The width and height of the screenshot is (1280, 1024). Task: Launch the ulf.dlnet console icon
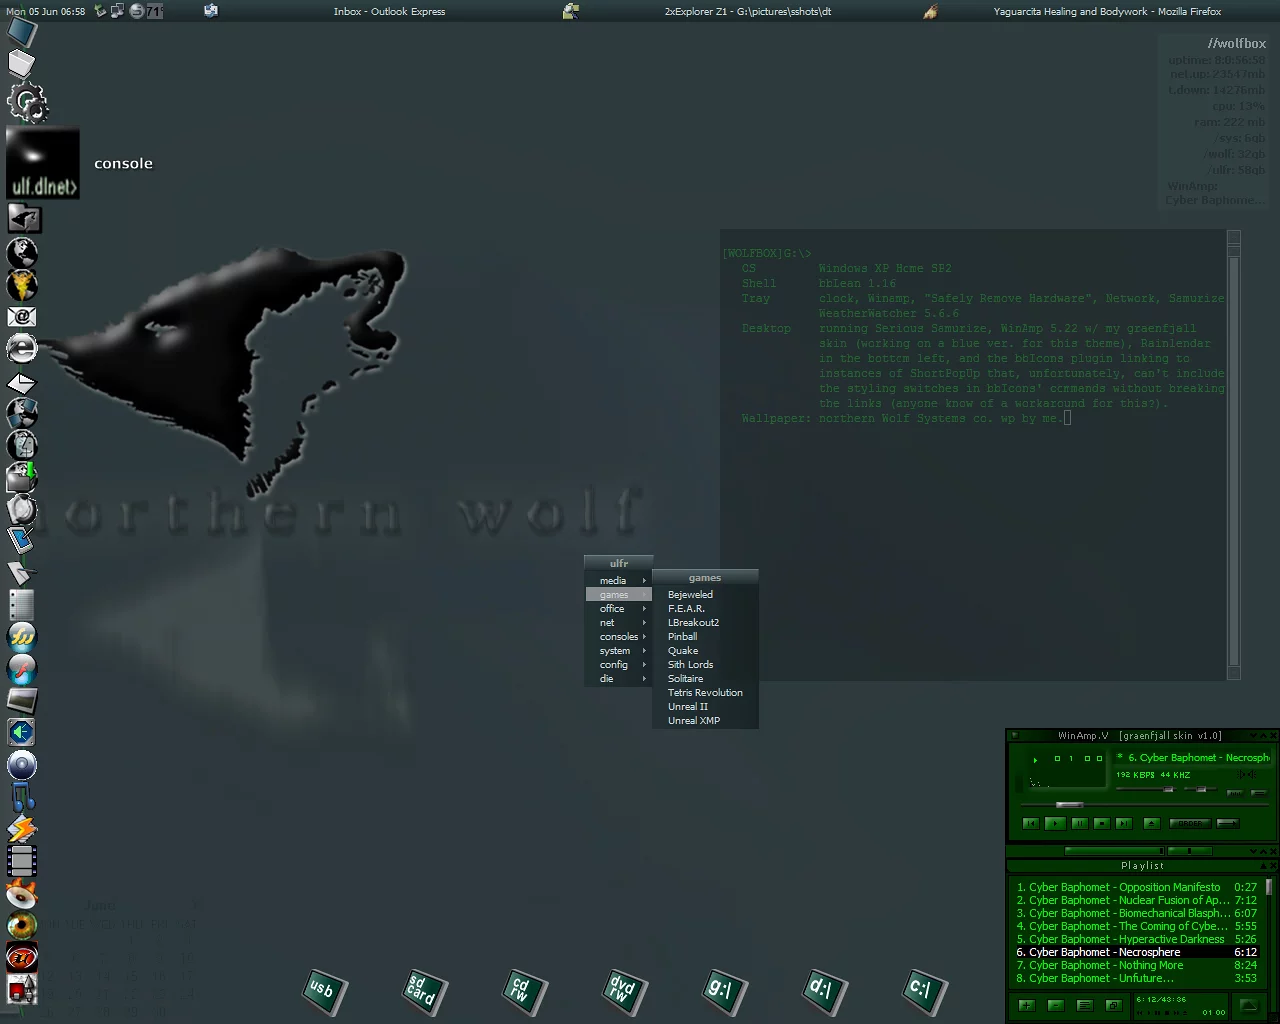[43, 163]
